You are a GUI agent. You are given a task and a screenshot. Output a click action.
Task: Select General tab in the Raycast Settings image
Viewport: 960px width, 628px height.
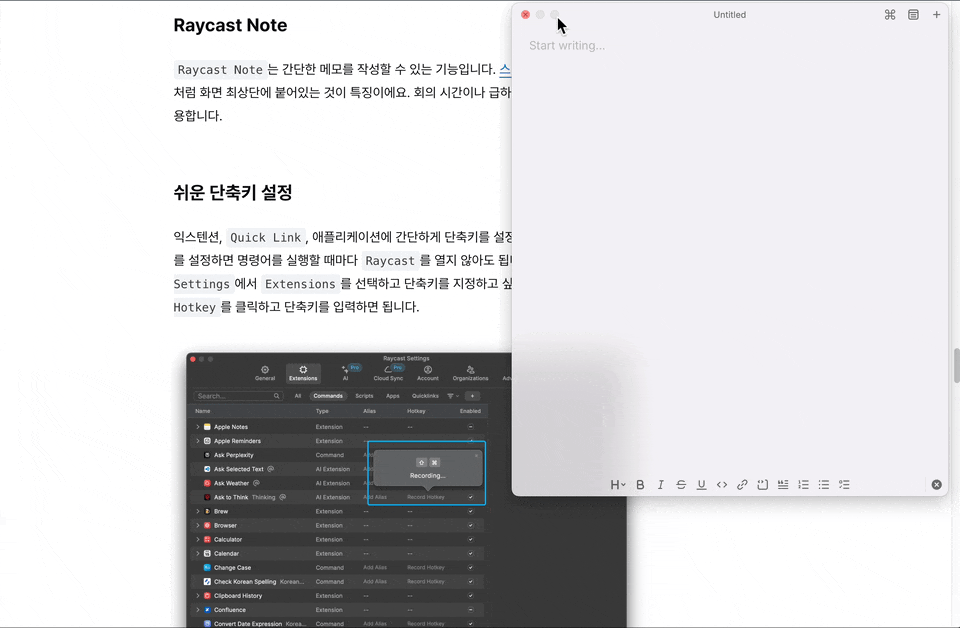[265, 373]
